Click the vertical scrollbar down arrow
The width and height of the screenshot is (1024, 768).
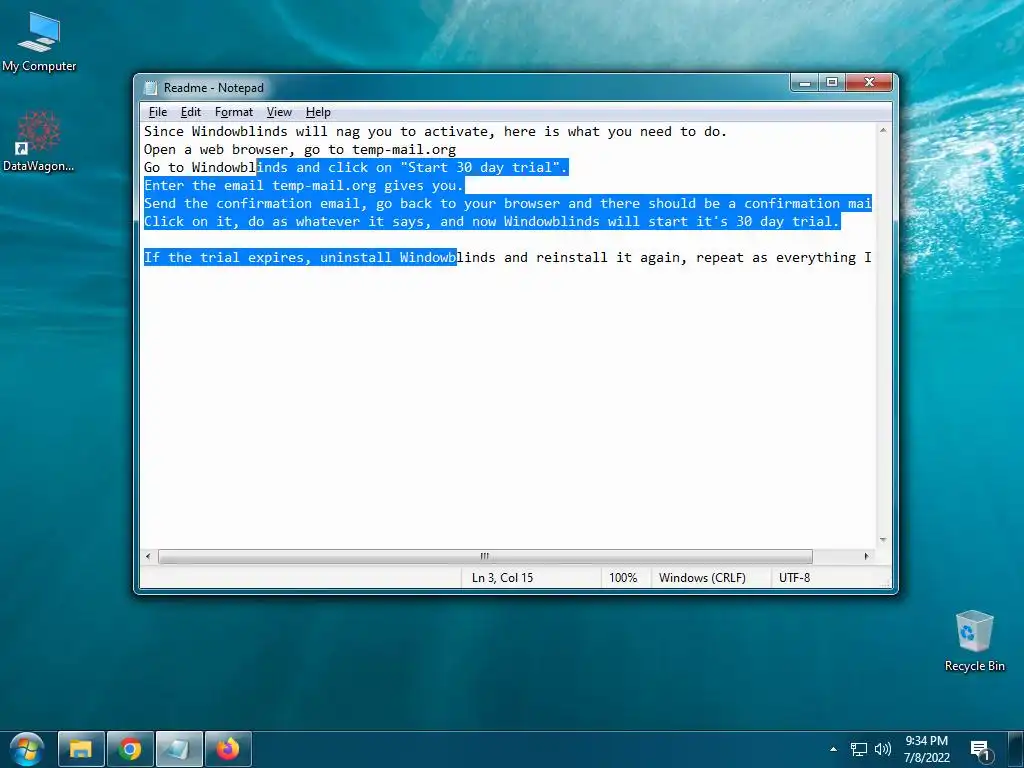(883, 540)
